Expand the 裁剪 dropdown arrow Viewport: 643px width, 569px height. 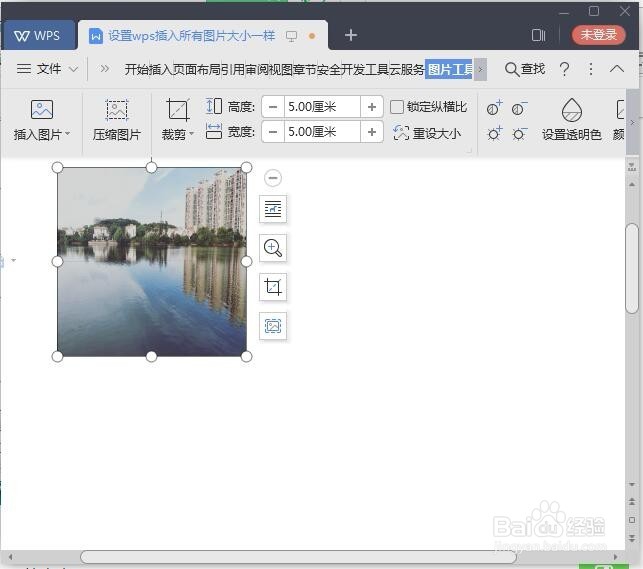[192, 134]
